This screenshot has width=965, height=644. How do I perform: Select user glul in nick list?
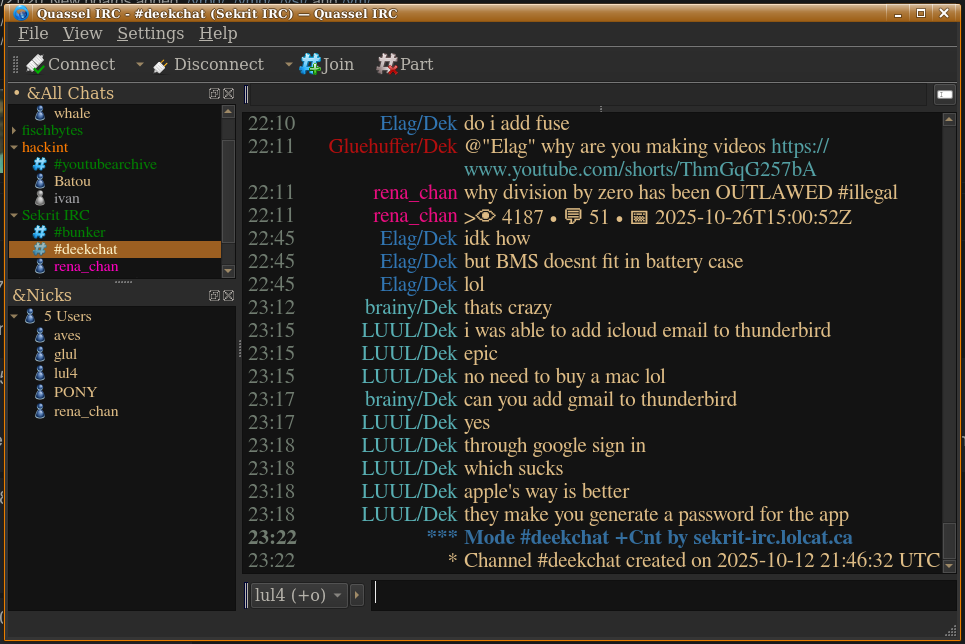click(65, 355)
